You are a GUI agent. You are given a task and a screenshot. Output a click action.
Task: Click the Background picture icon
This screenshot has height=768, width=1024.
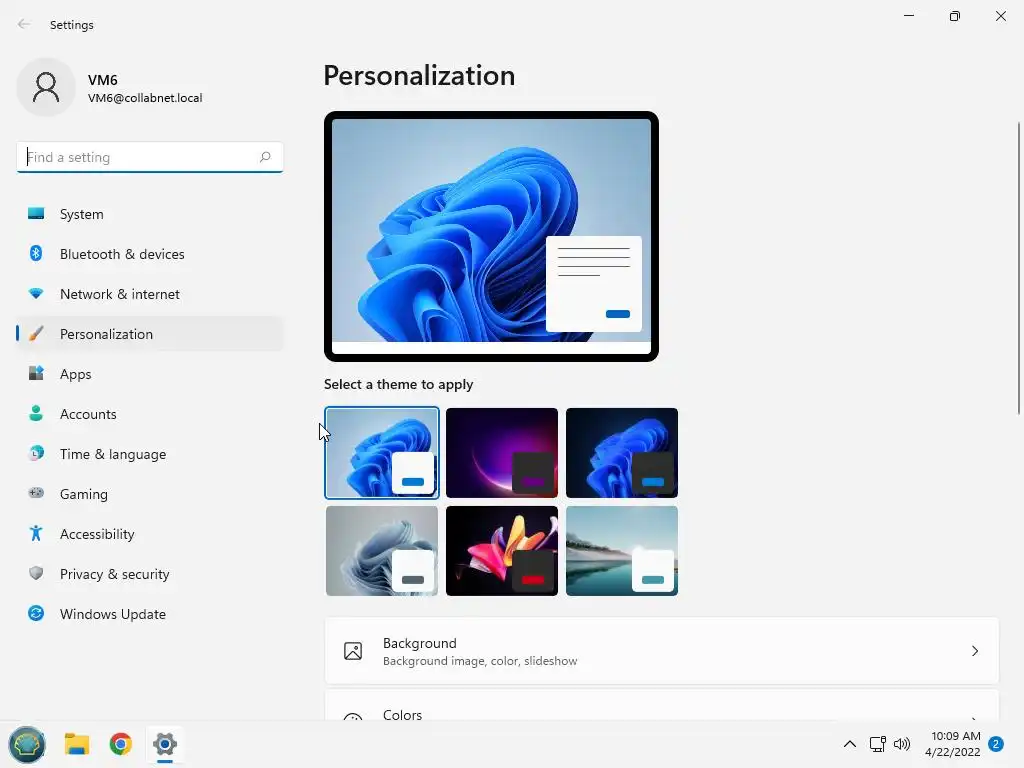pos(353,651)
